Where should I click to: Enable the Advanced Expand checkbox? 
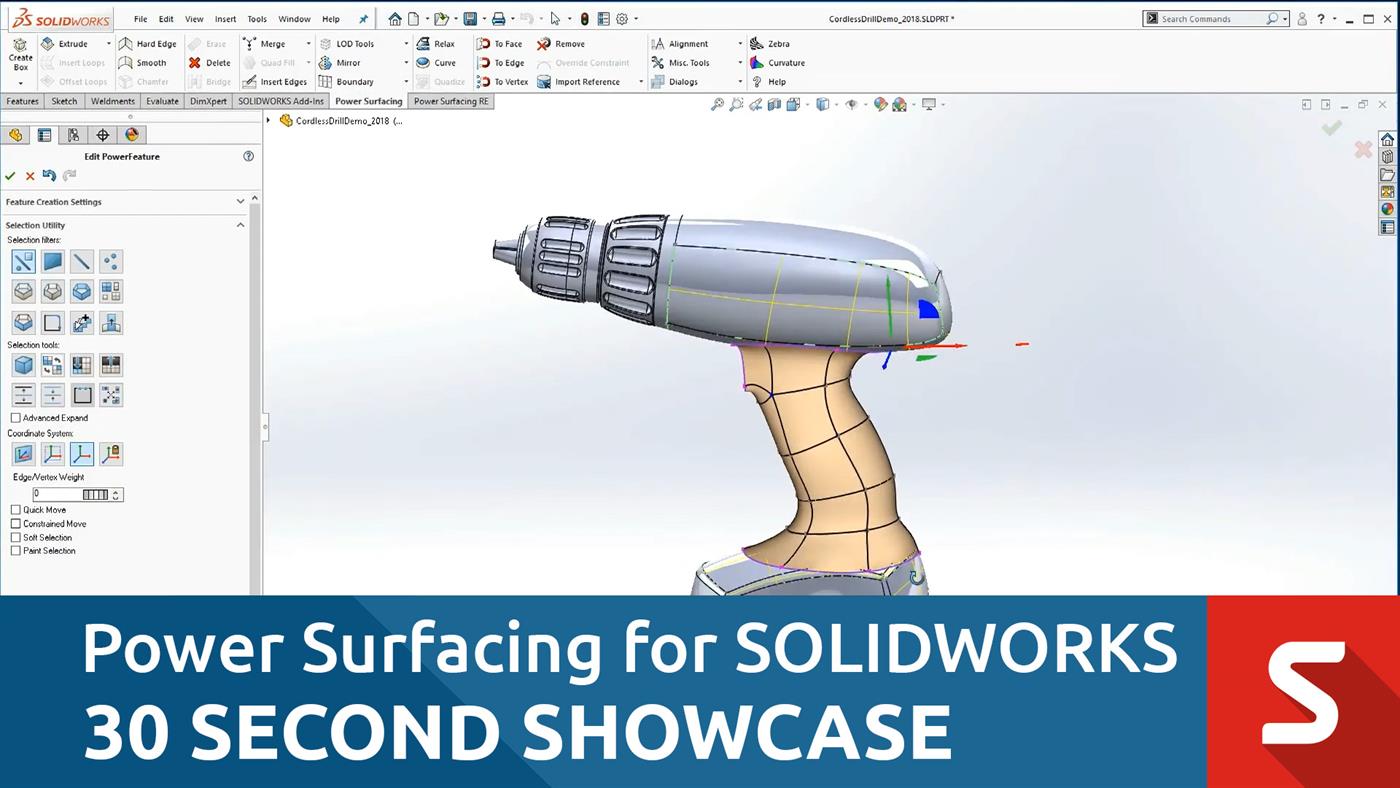pos(16,418)
